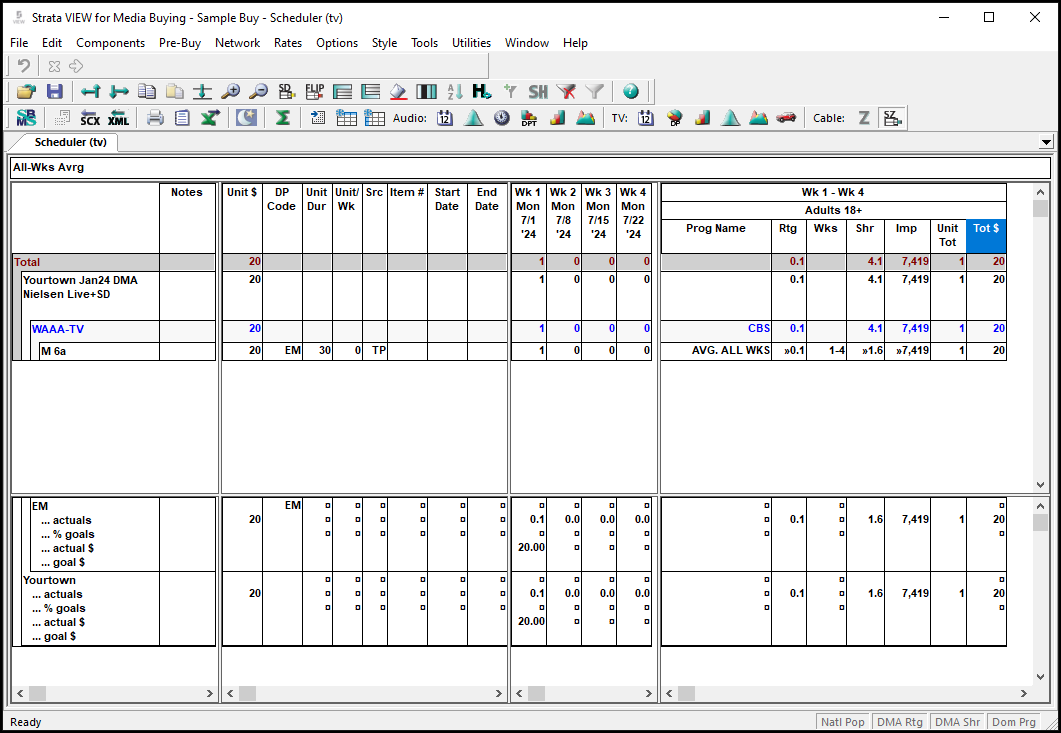Click the SD toolbar icon
Image resolution: width=1061 pixels, height=733 pixels.
[286, 91]
